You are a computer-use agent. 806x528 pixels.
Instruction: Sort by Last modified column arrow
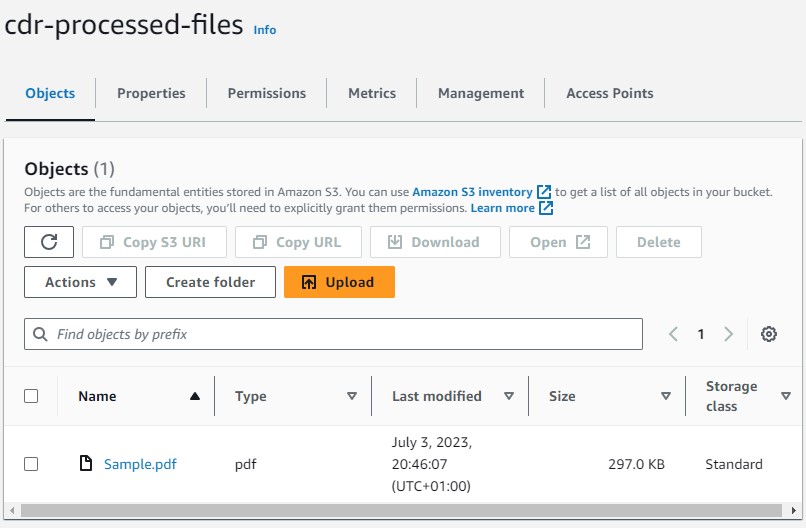[508, 396]
